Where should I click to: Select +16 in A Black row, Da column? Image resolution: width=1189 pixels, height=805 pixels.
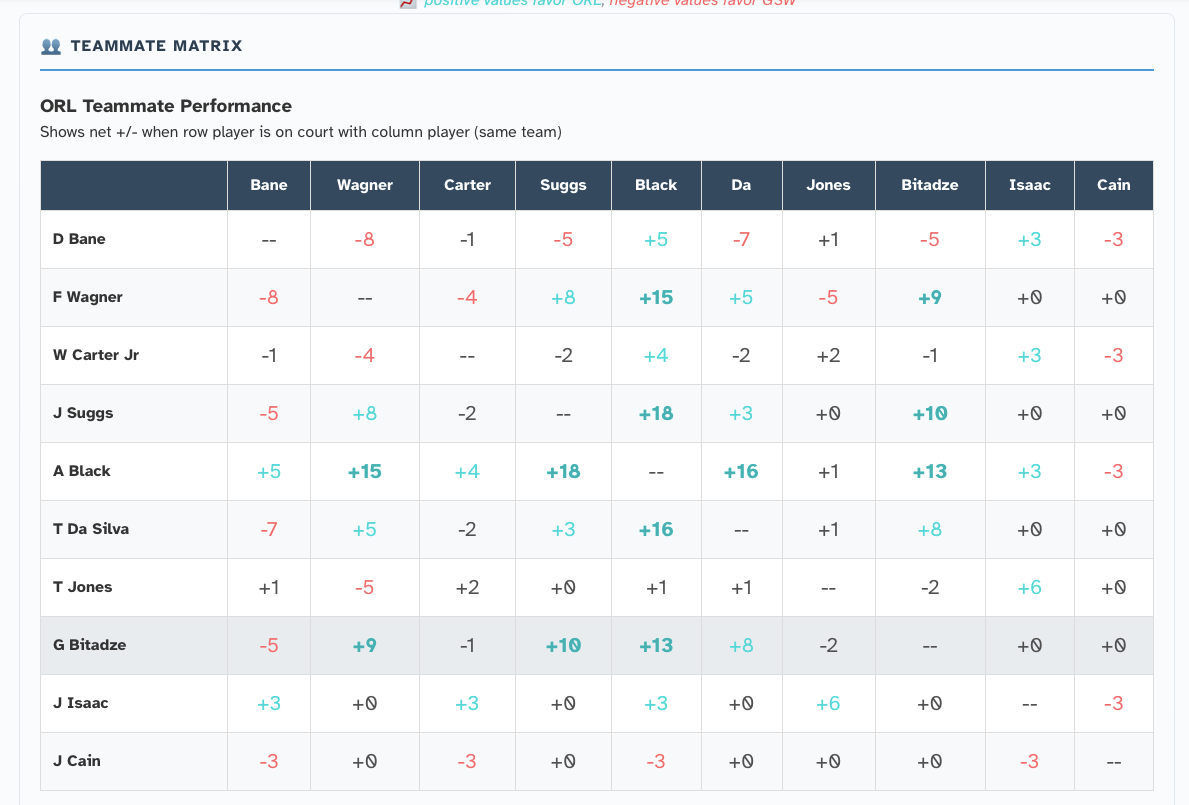coord(742,471)
